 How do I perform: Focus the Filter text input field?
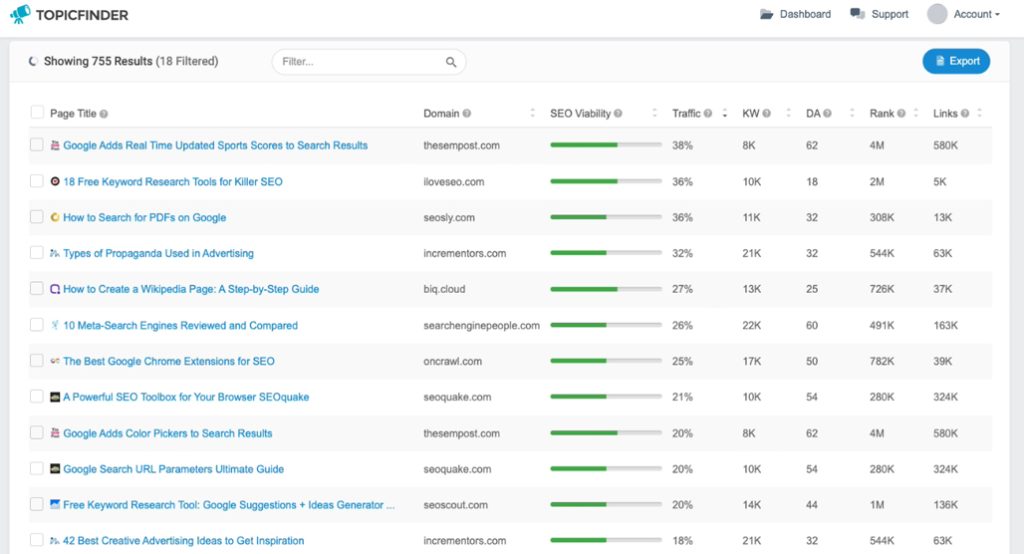pos(361,62)
